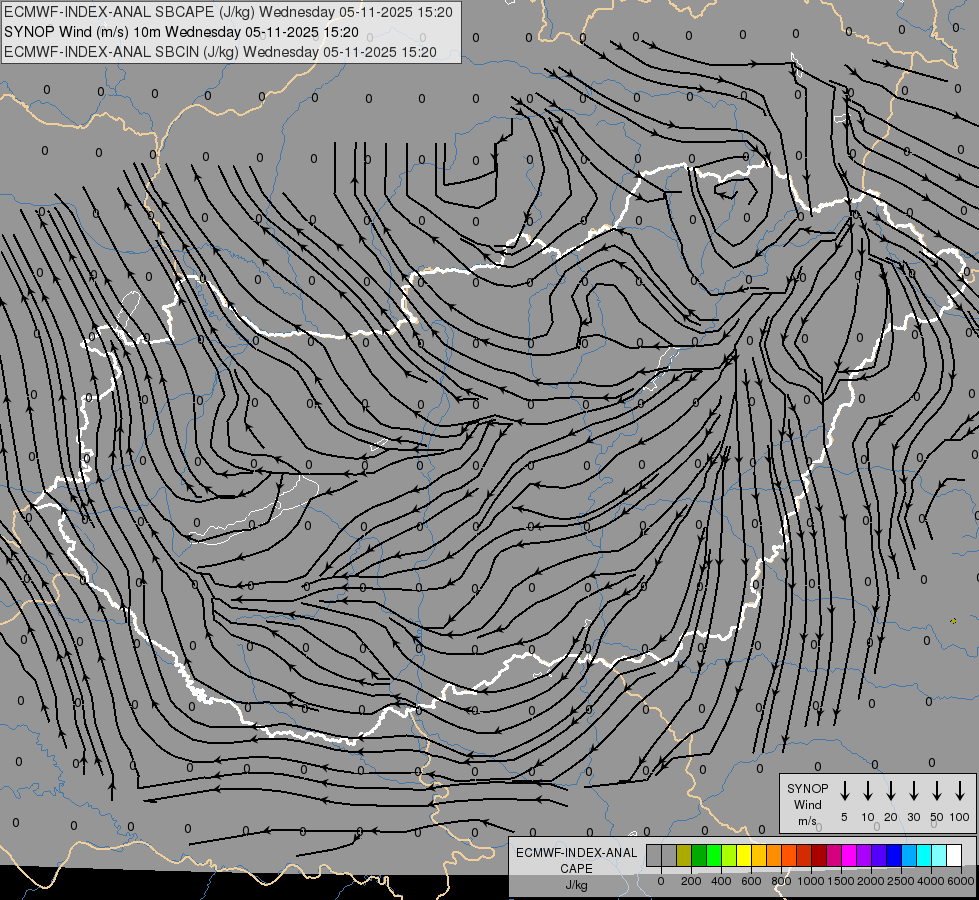Click the 6000 tick label on CAPE scale
This screenshot has width=979, height=900.
click(961, 881)
